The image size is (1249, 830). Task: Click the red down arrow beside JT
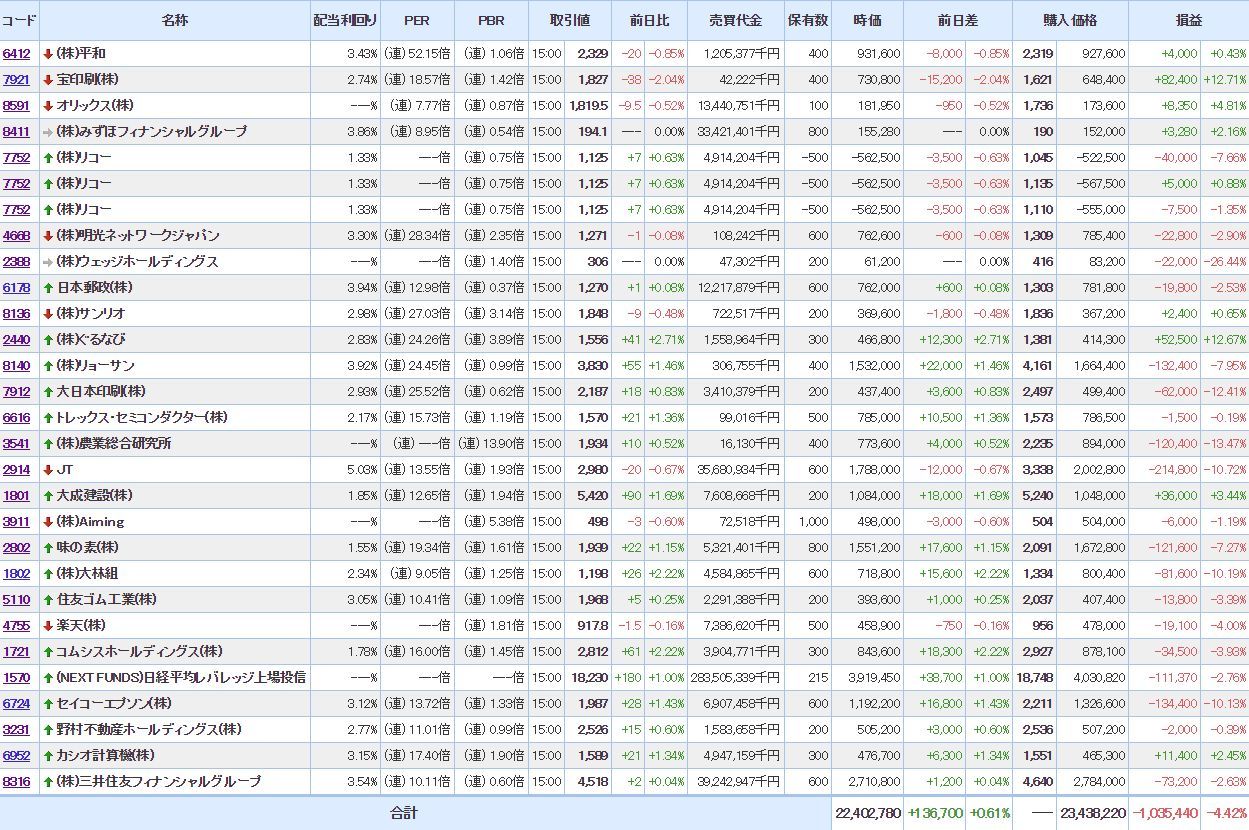pos(47,470)
